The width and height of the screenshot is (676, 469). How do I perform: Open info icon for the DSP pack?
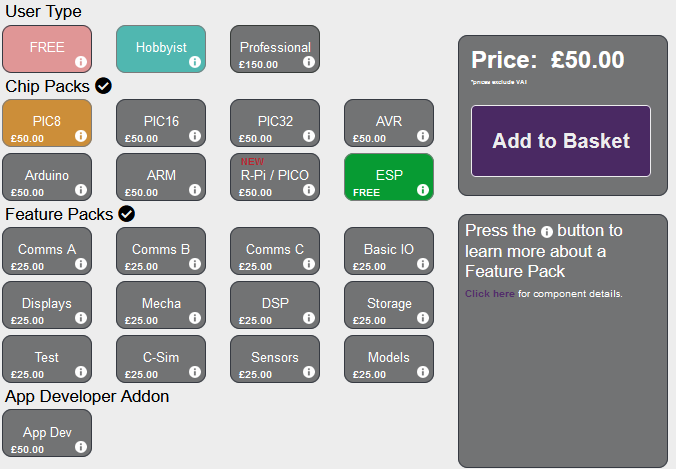point(309,319)
